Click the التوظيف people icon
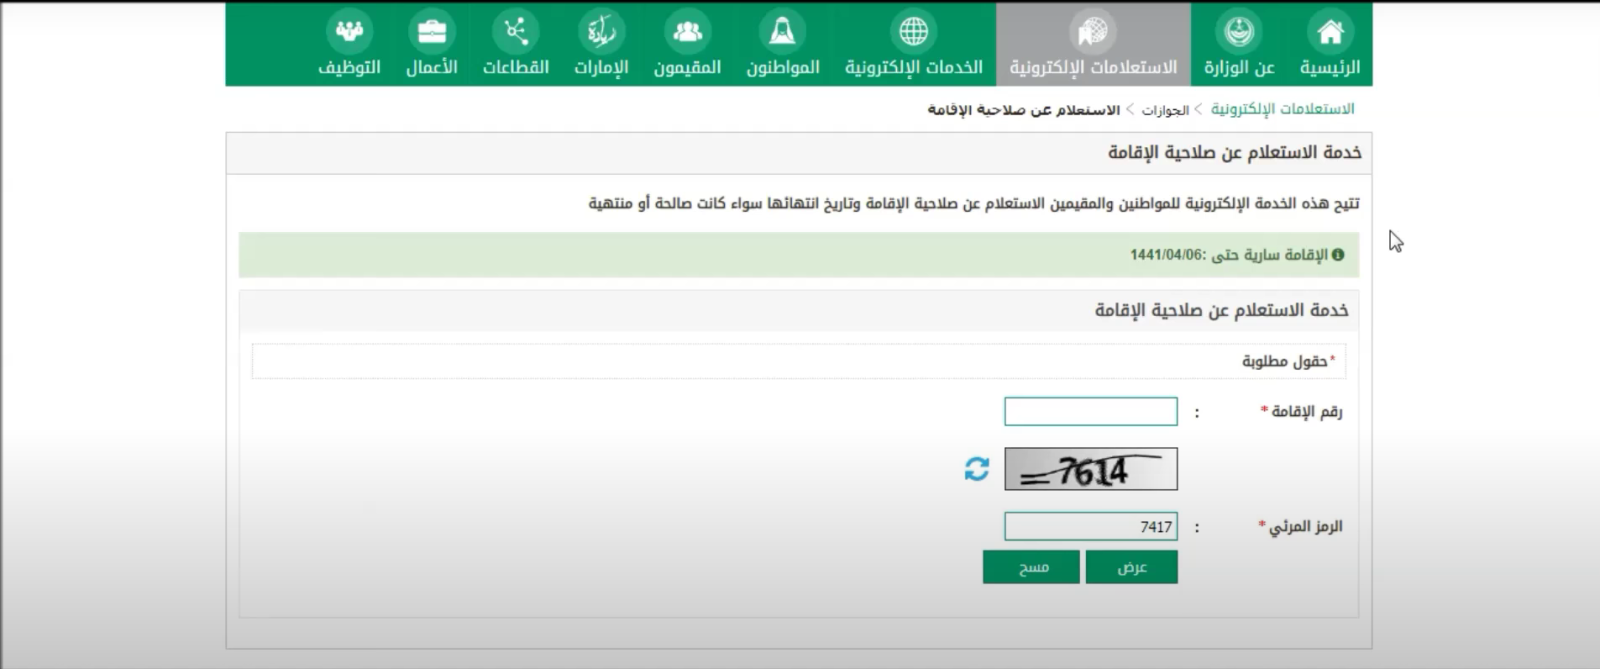This screenshot has width=1600, height=669. click(x=349, y=32)
